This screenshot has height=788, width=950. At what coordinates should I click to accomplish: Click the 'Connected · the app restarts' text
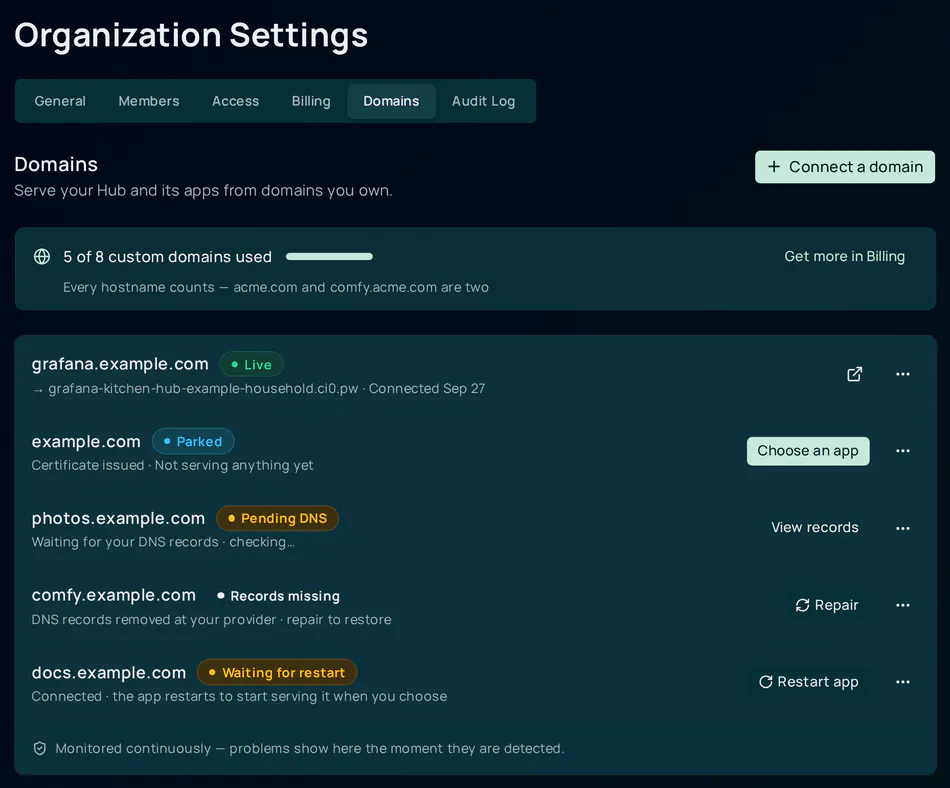point(239,697)
